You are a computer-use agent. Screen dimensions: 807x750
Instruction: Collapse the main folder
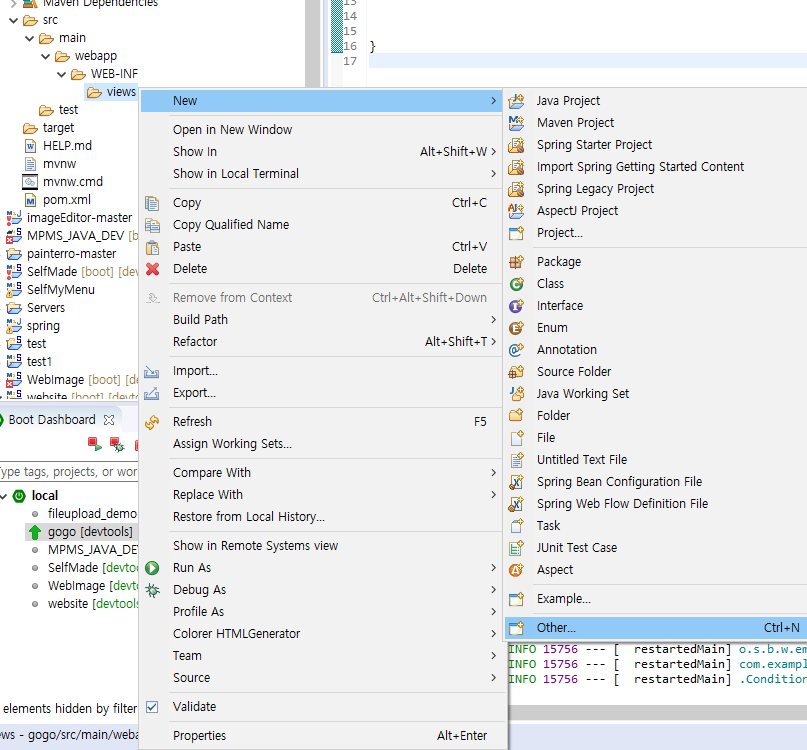point(30,39)
